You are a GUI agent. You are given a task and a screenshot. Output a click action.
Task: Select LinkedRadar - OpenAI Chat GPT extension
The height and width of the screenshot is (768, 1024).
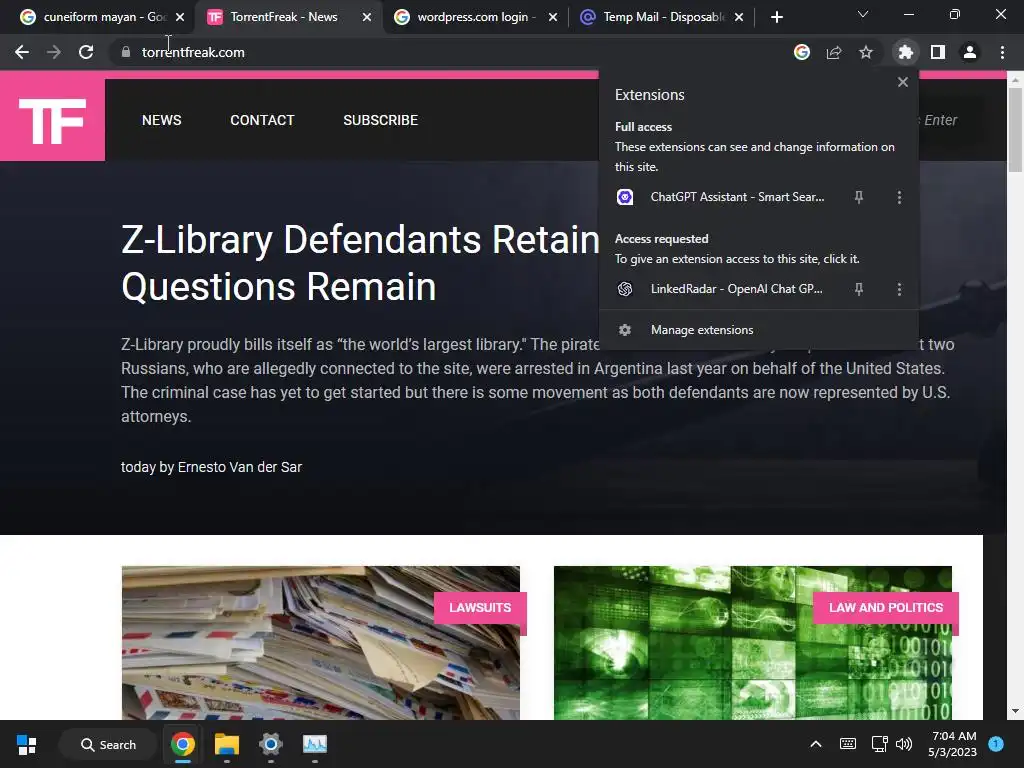click(x=736, y=289)
